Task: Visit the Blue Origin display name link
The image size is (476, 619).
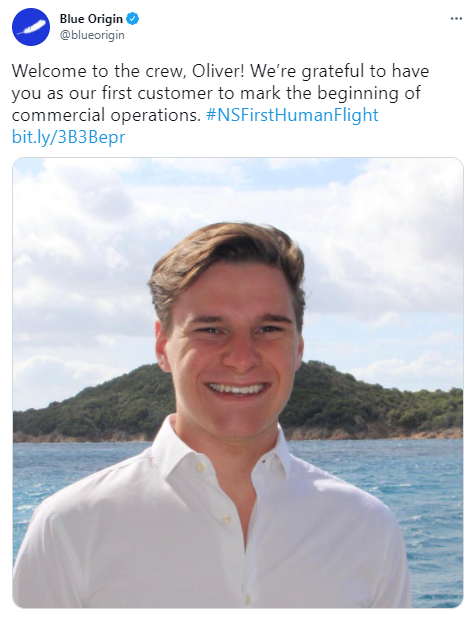Action: click(91, 19)
